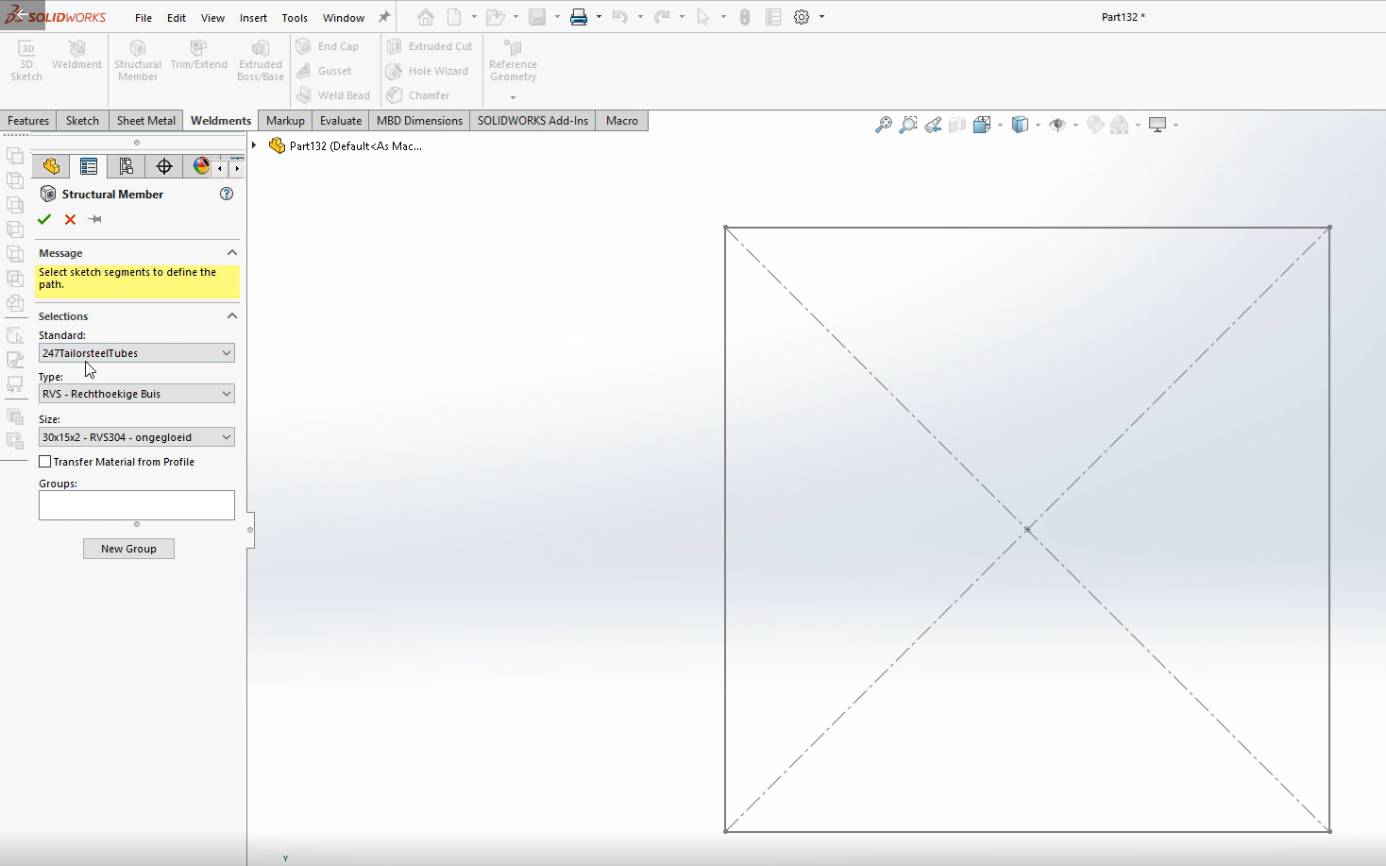Enable Transfer Material from Profile checkbox
The image size is (1386, 866).
45,462
